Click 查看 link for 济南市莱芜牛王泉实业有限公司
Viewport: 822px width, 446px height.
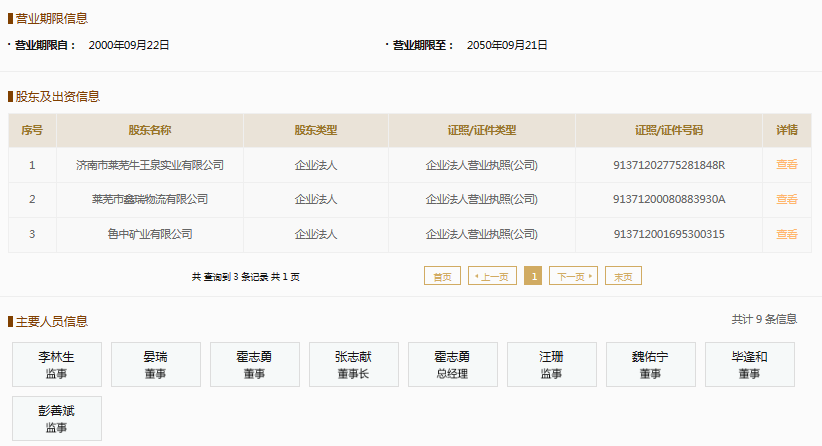point(787,165)
